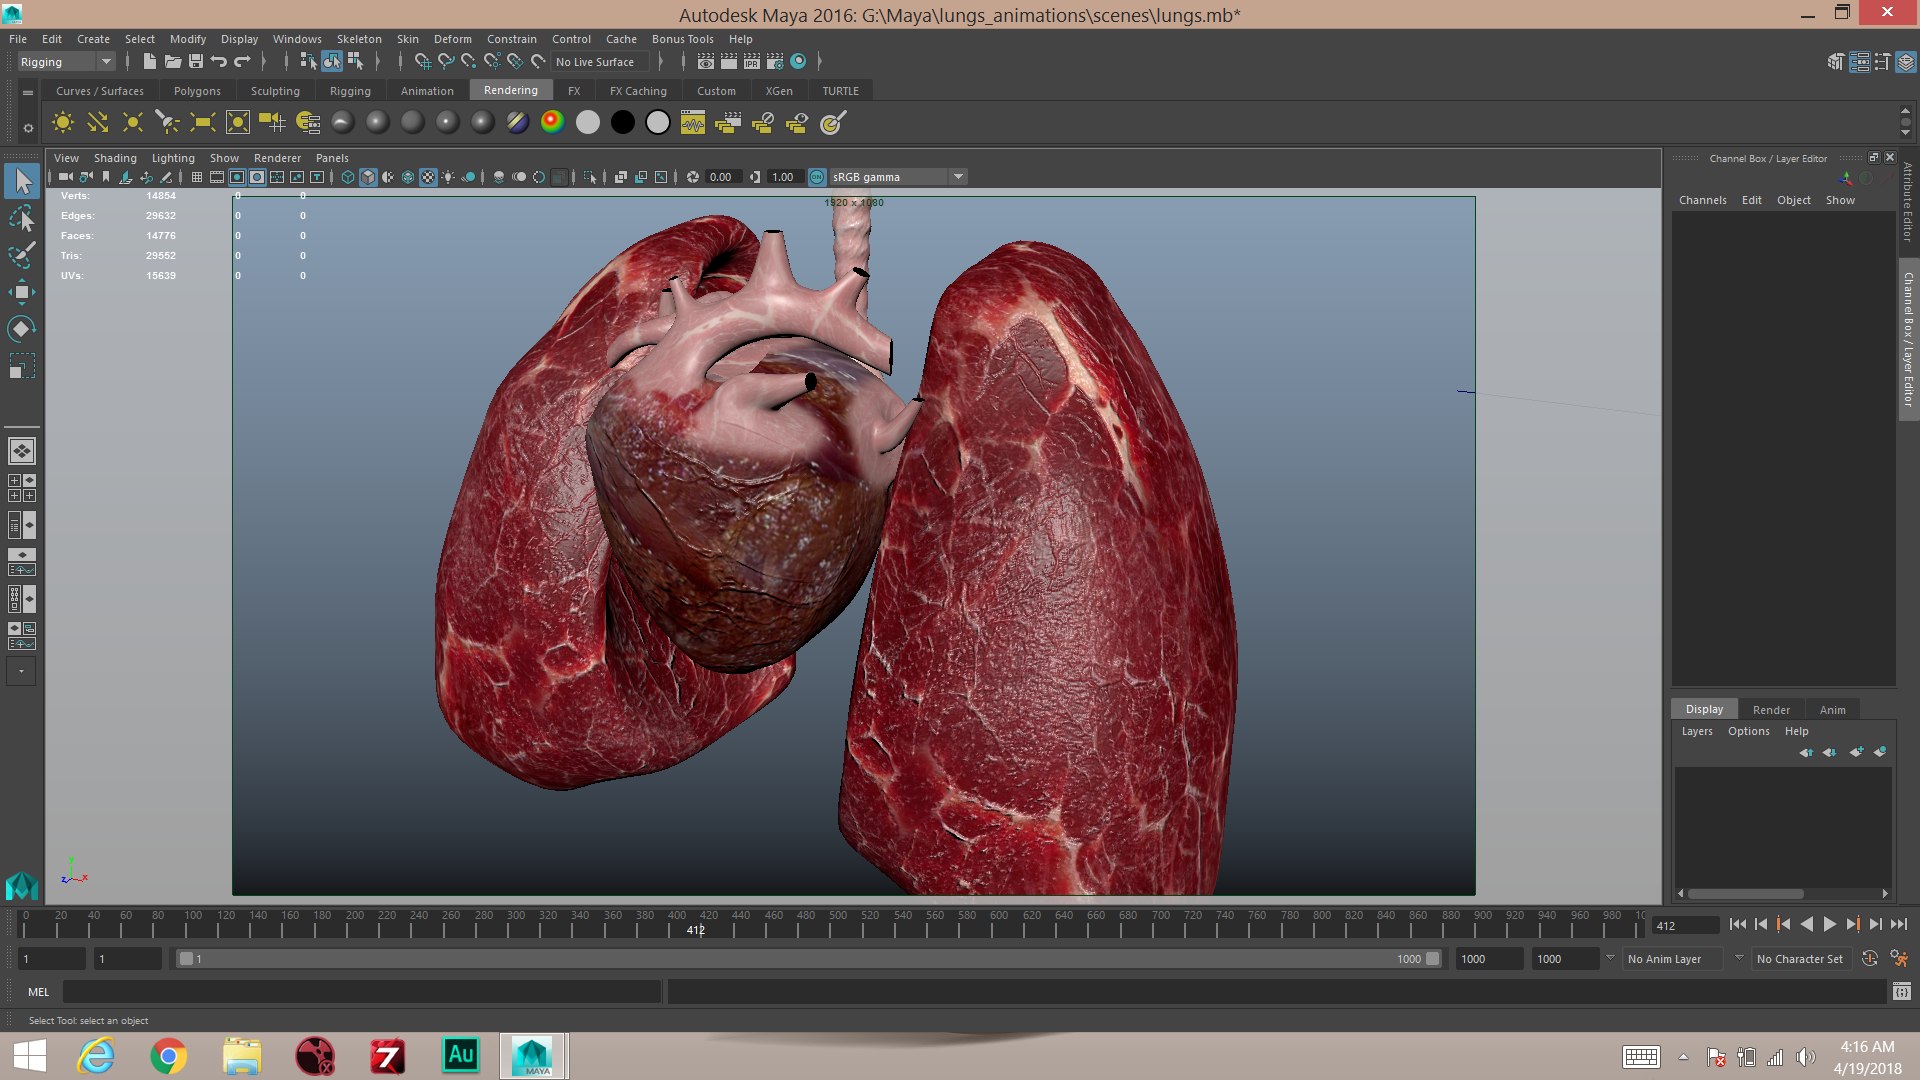Open Render Settings icon in status line

click(x=775, y=62)
